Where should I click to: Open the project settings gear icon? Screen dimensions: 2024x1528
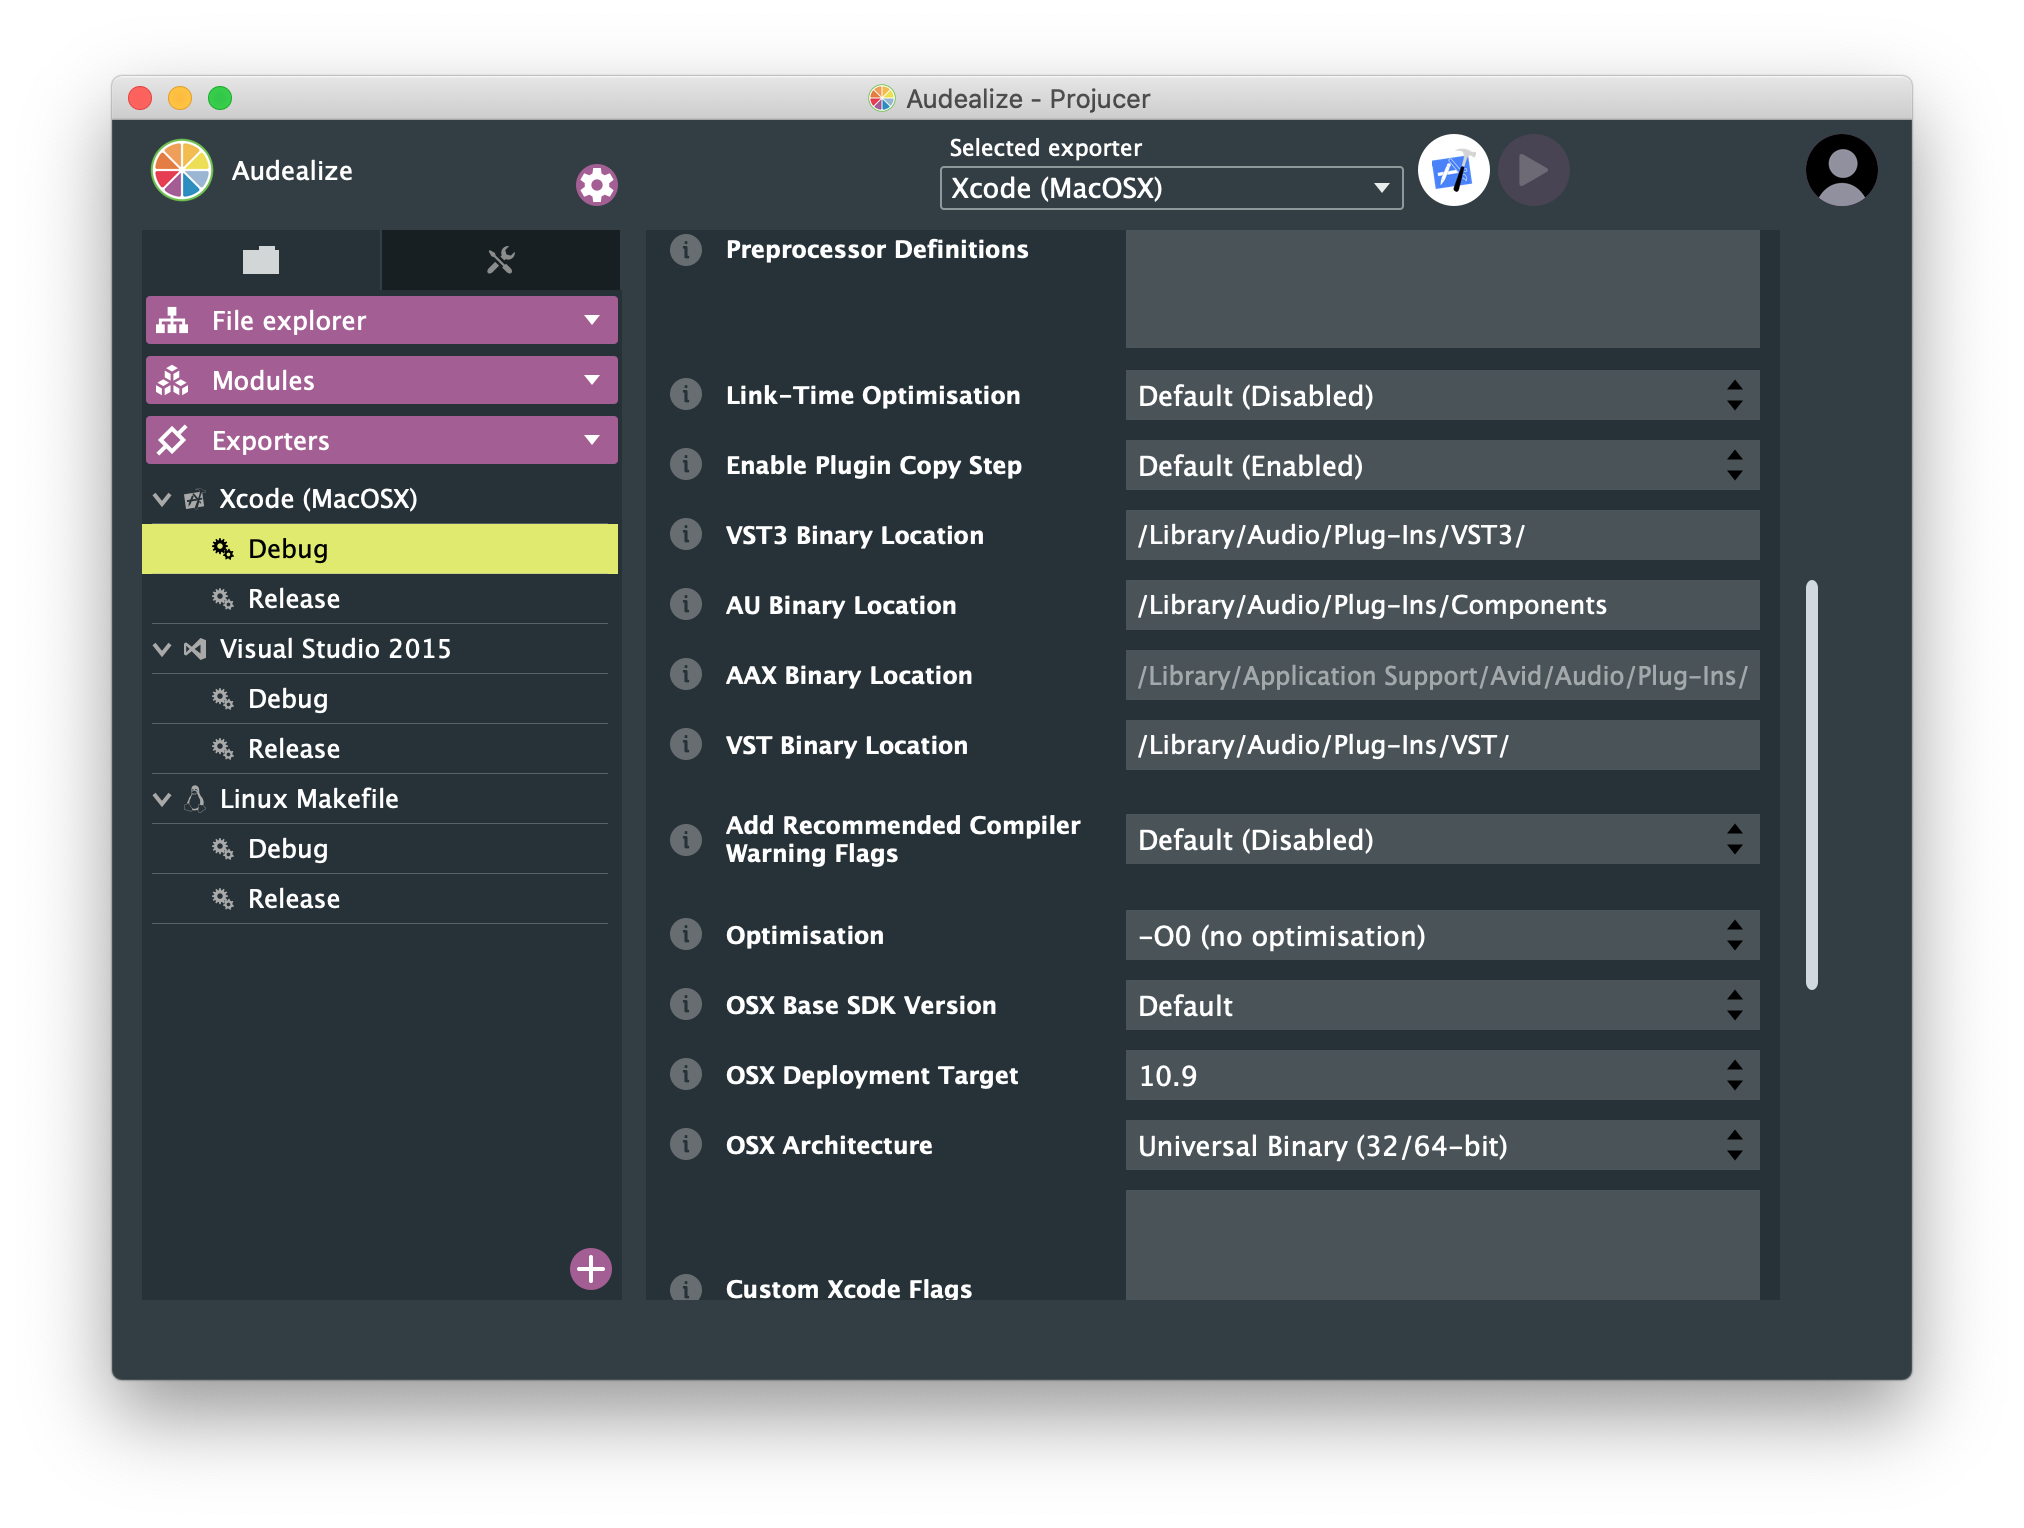596,184
